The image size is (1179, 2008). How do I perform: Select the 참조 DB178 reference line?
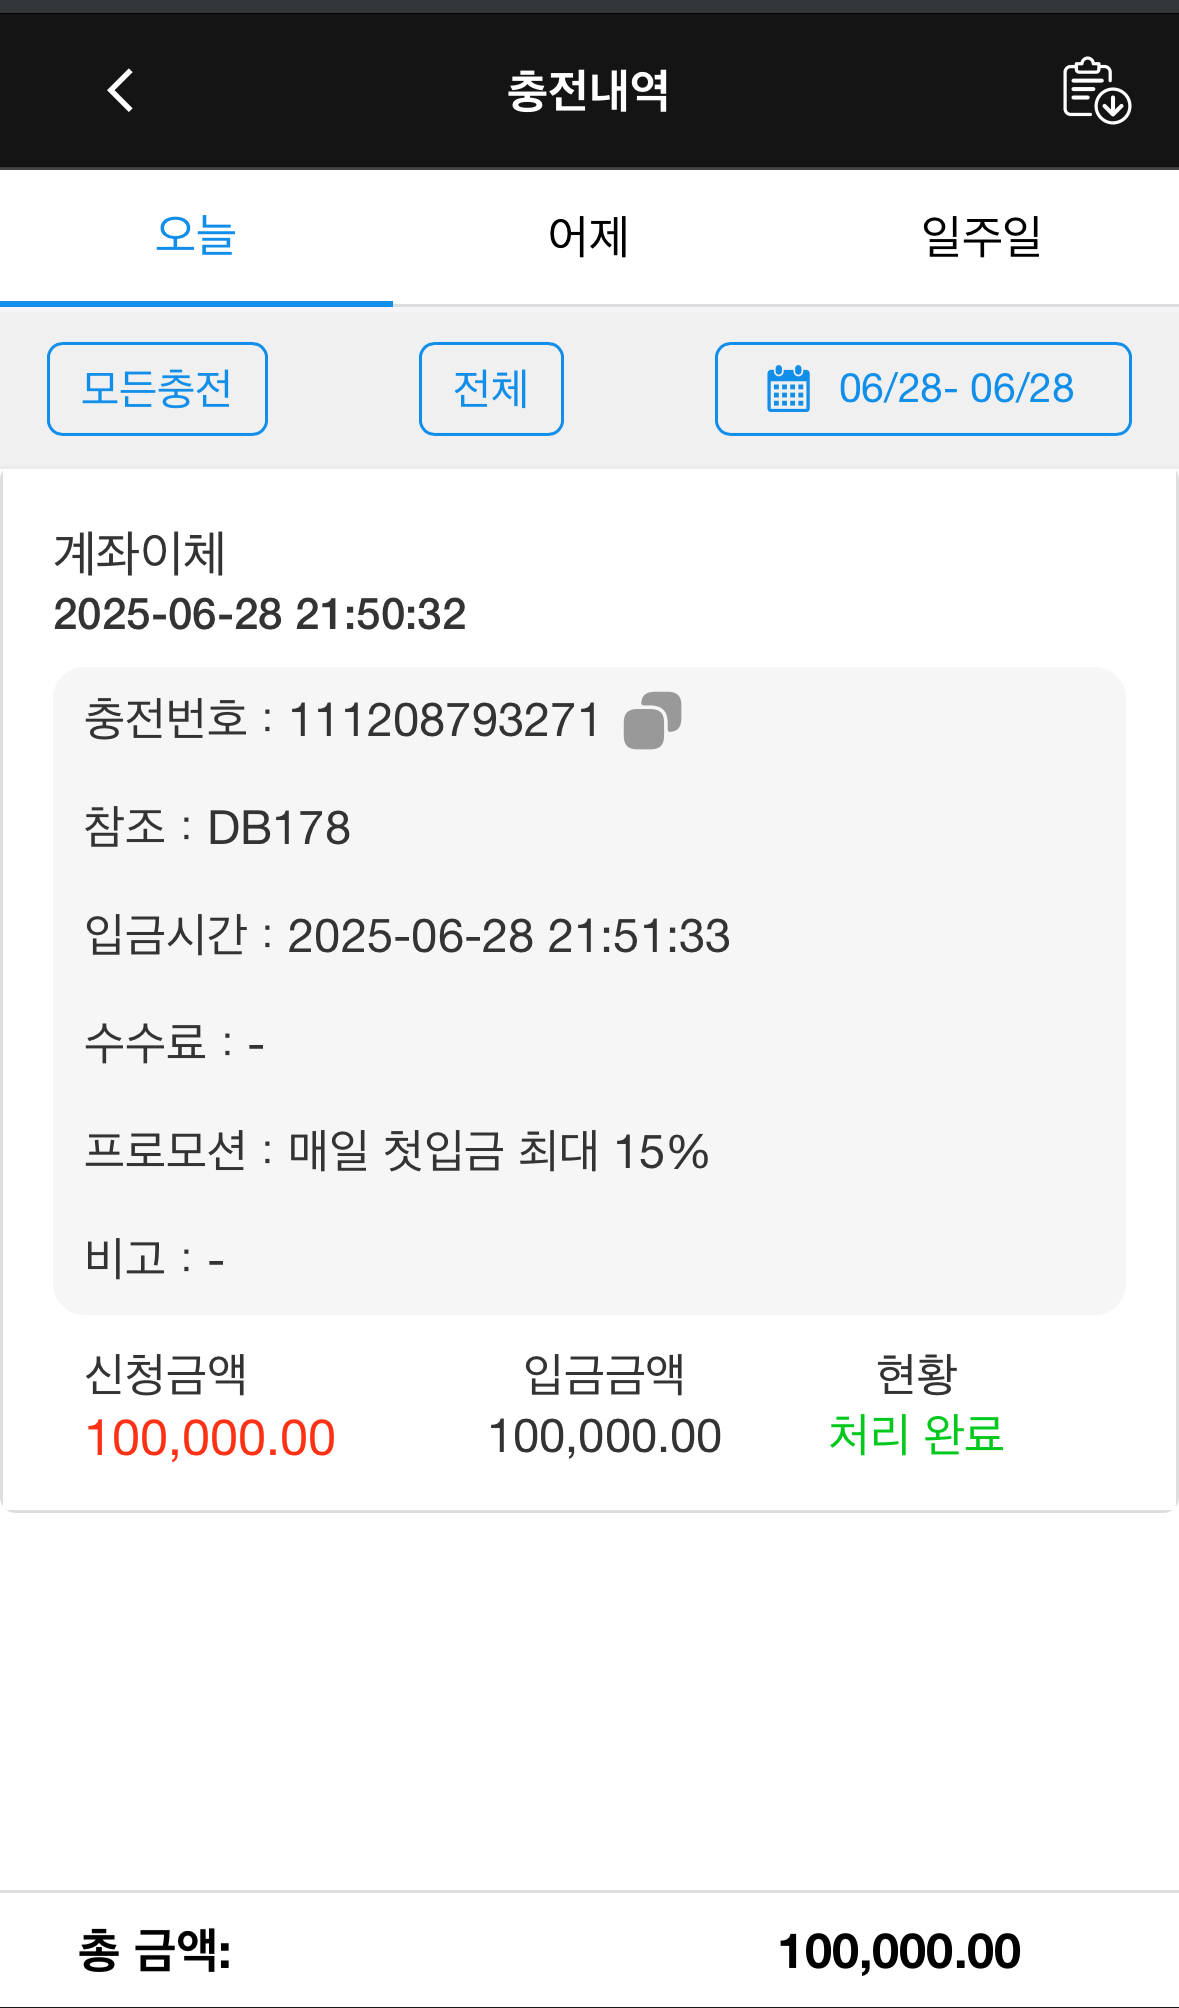pyautogui.click(x=218, y=828)
